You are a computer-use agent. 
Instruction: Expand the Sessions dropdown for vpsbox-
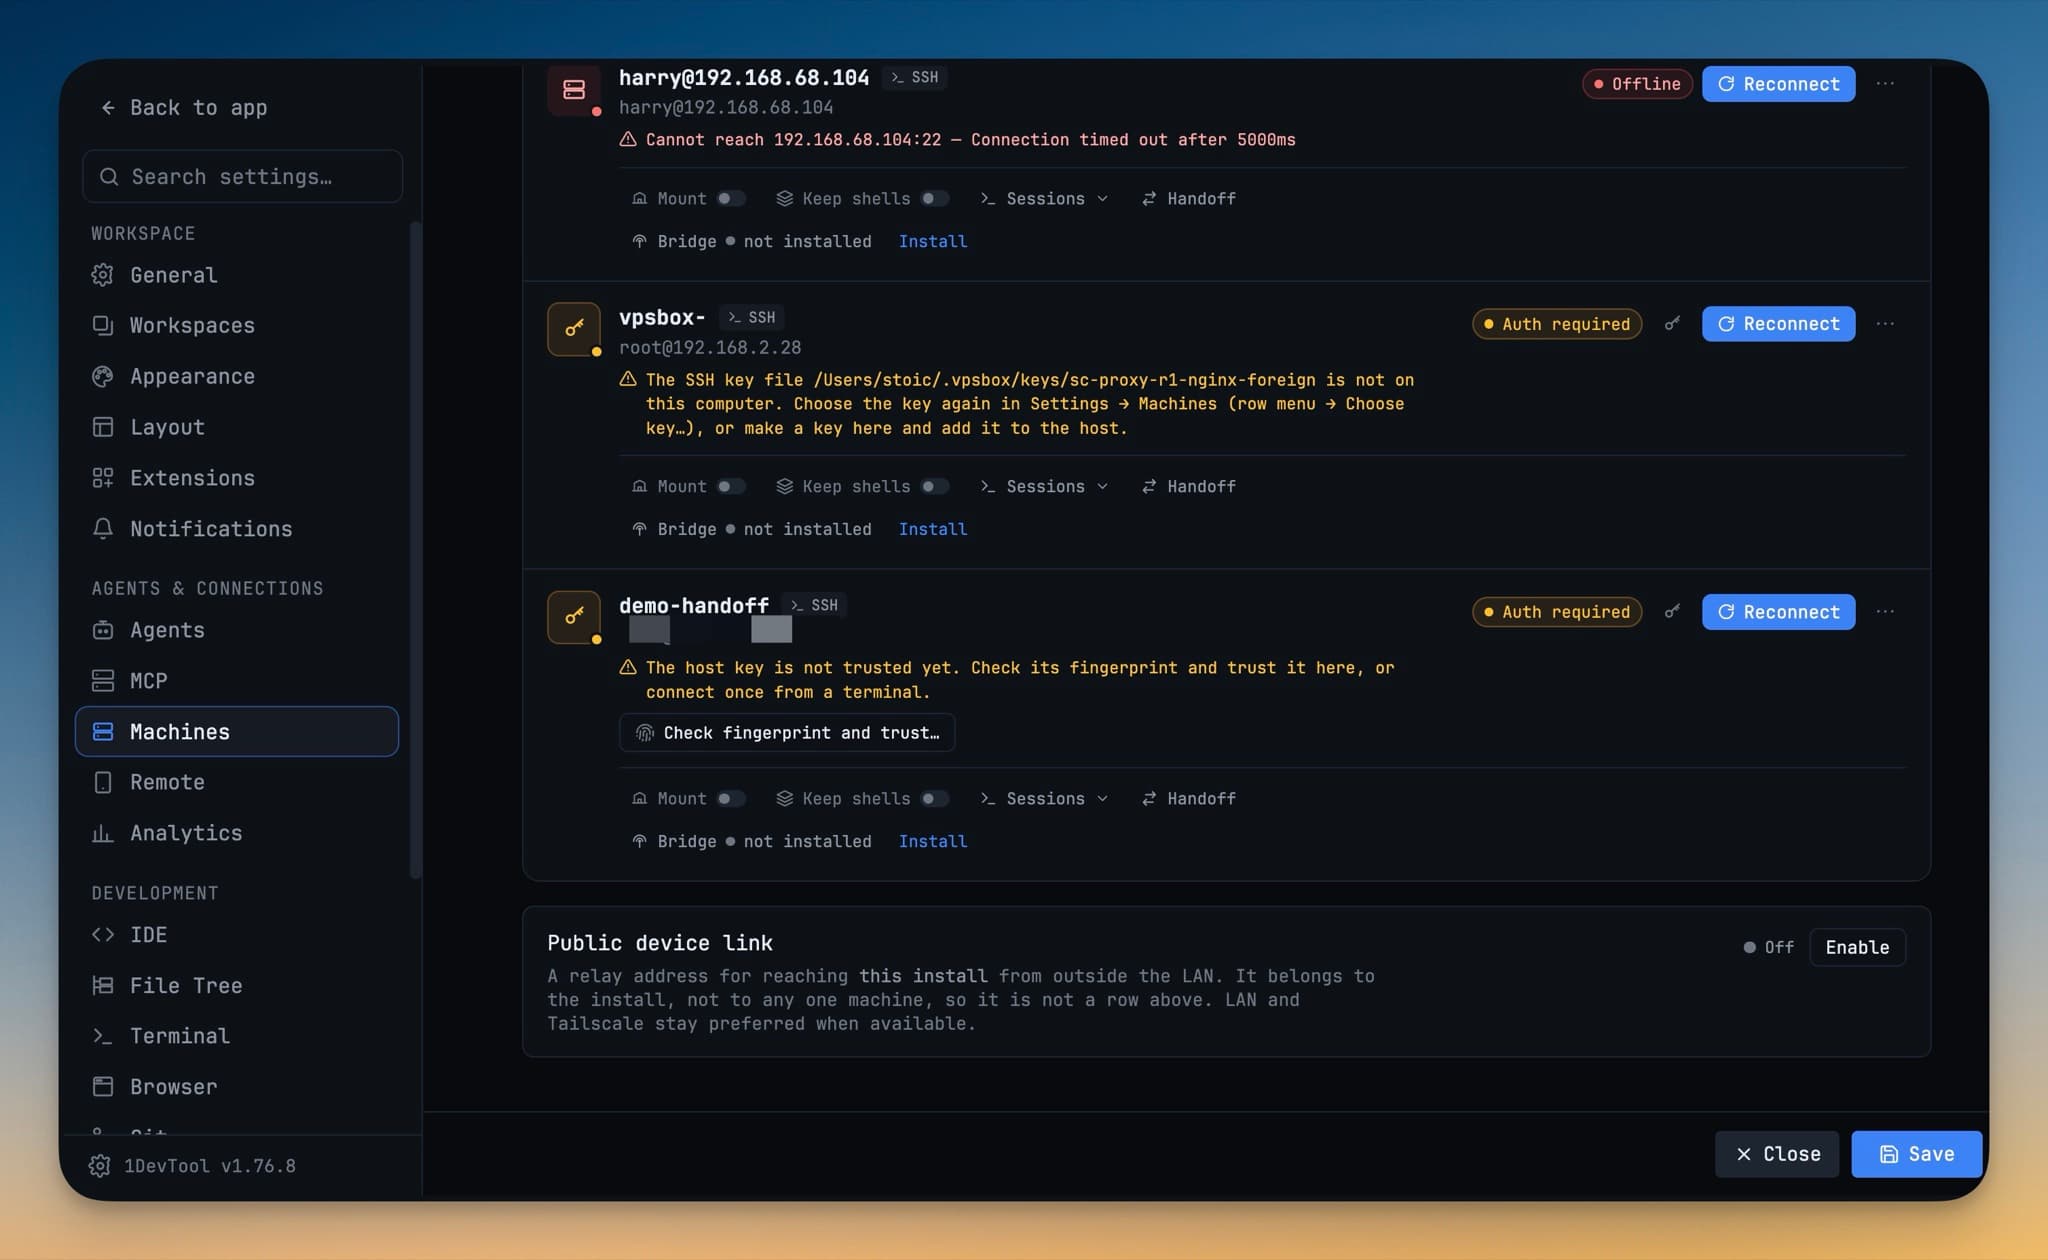coord(1044,487)
